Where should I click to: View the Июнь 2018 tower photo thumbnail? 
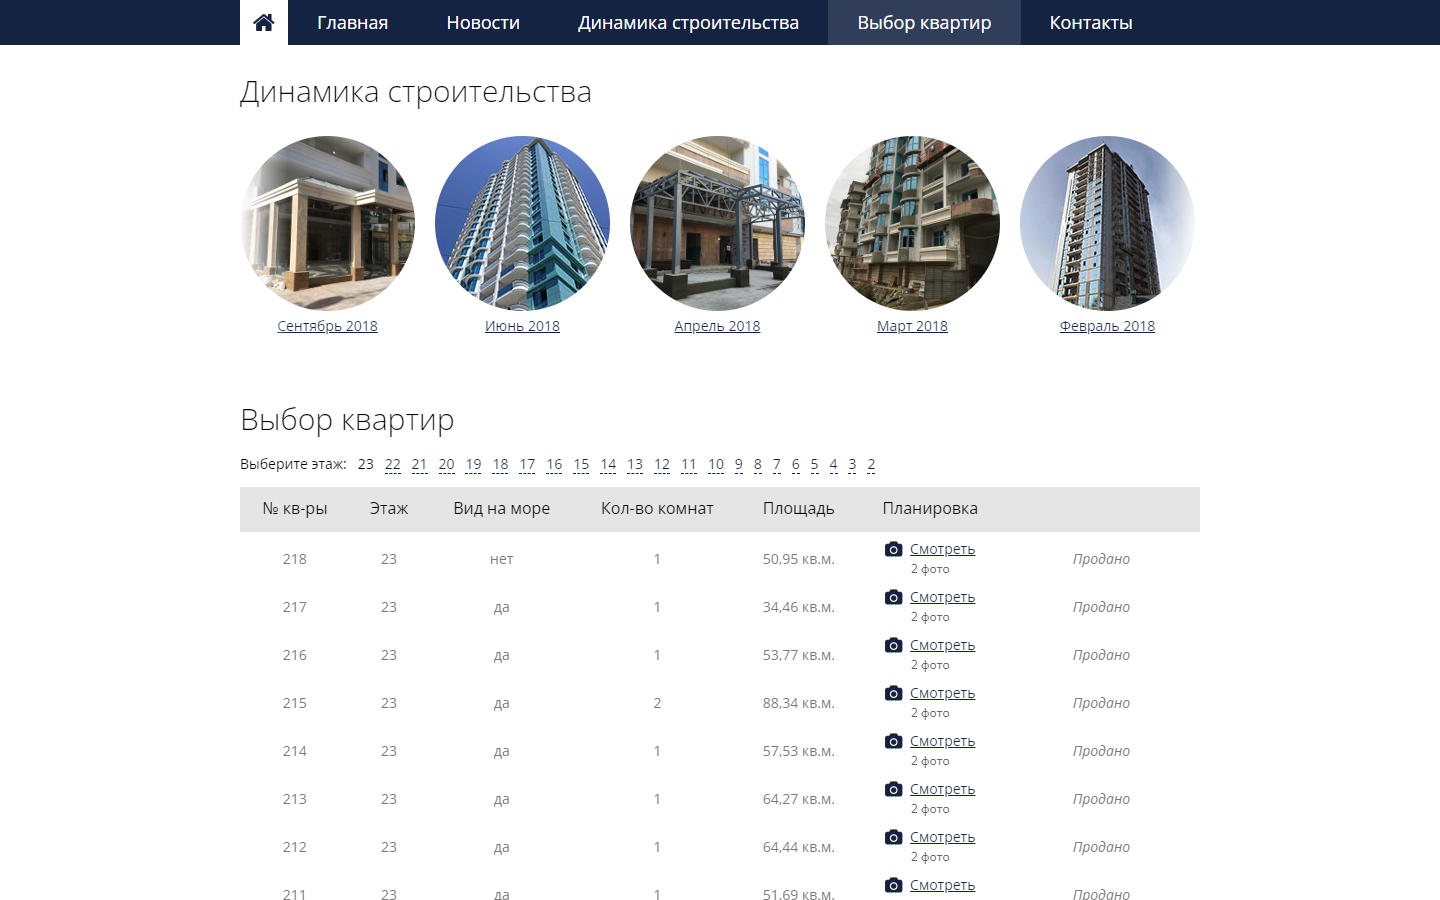coord(522,223)
